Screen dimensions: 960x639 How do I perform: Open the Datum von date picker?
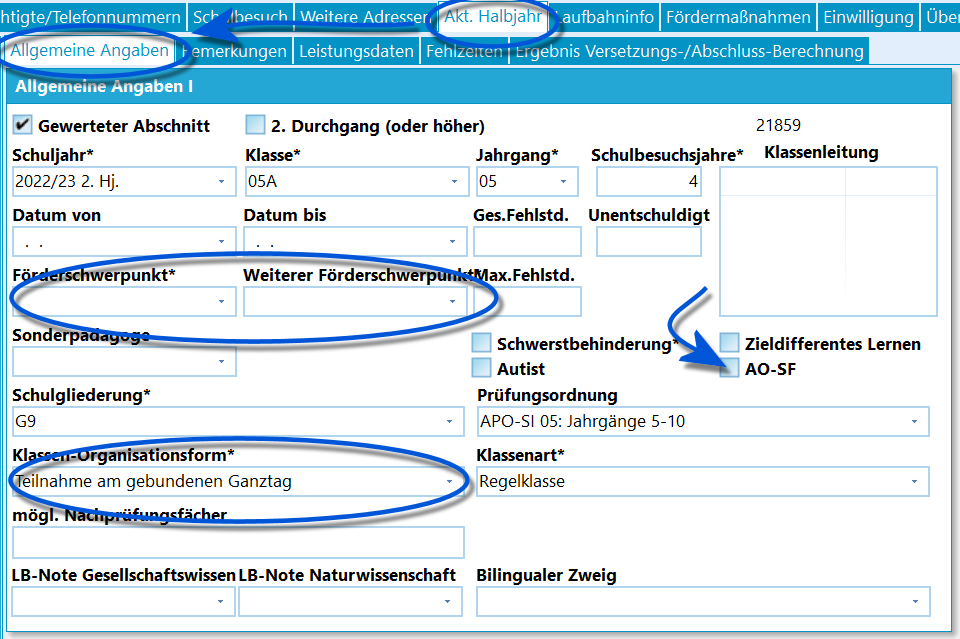[124, 242]
